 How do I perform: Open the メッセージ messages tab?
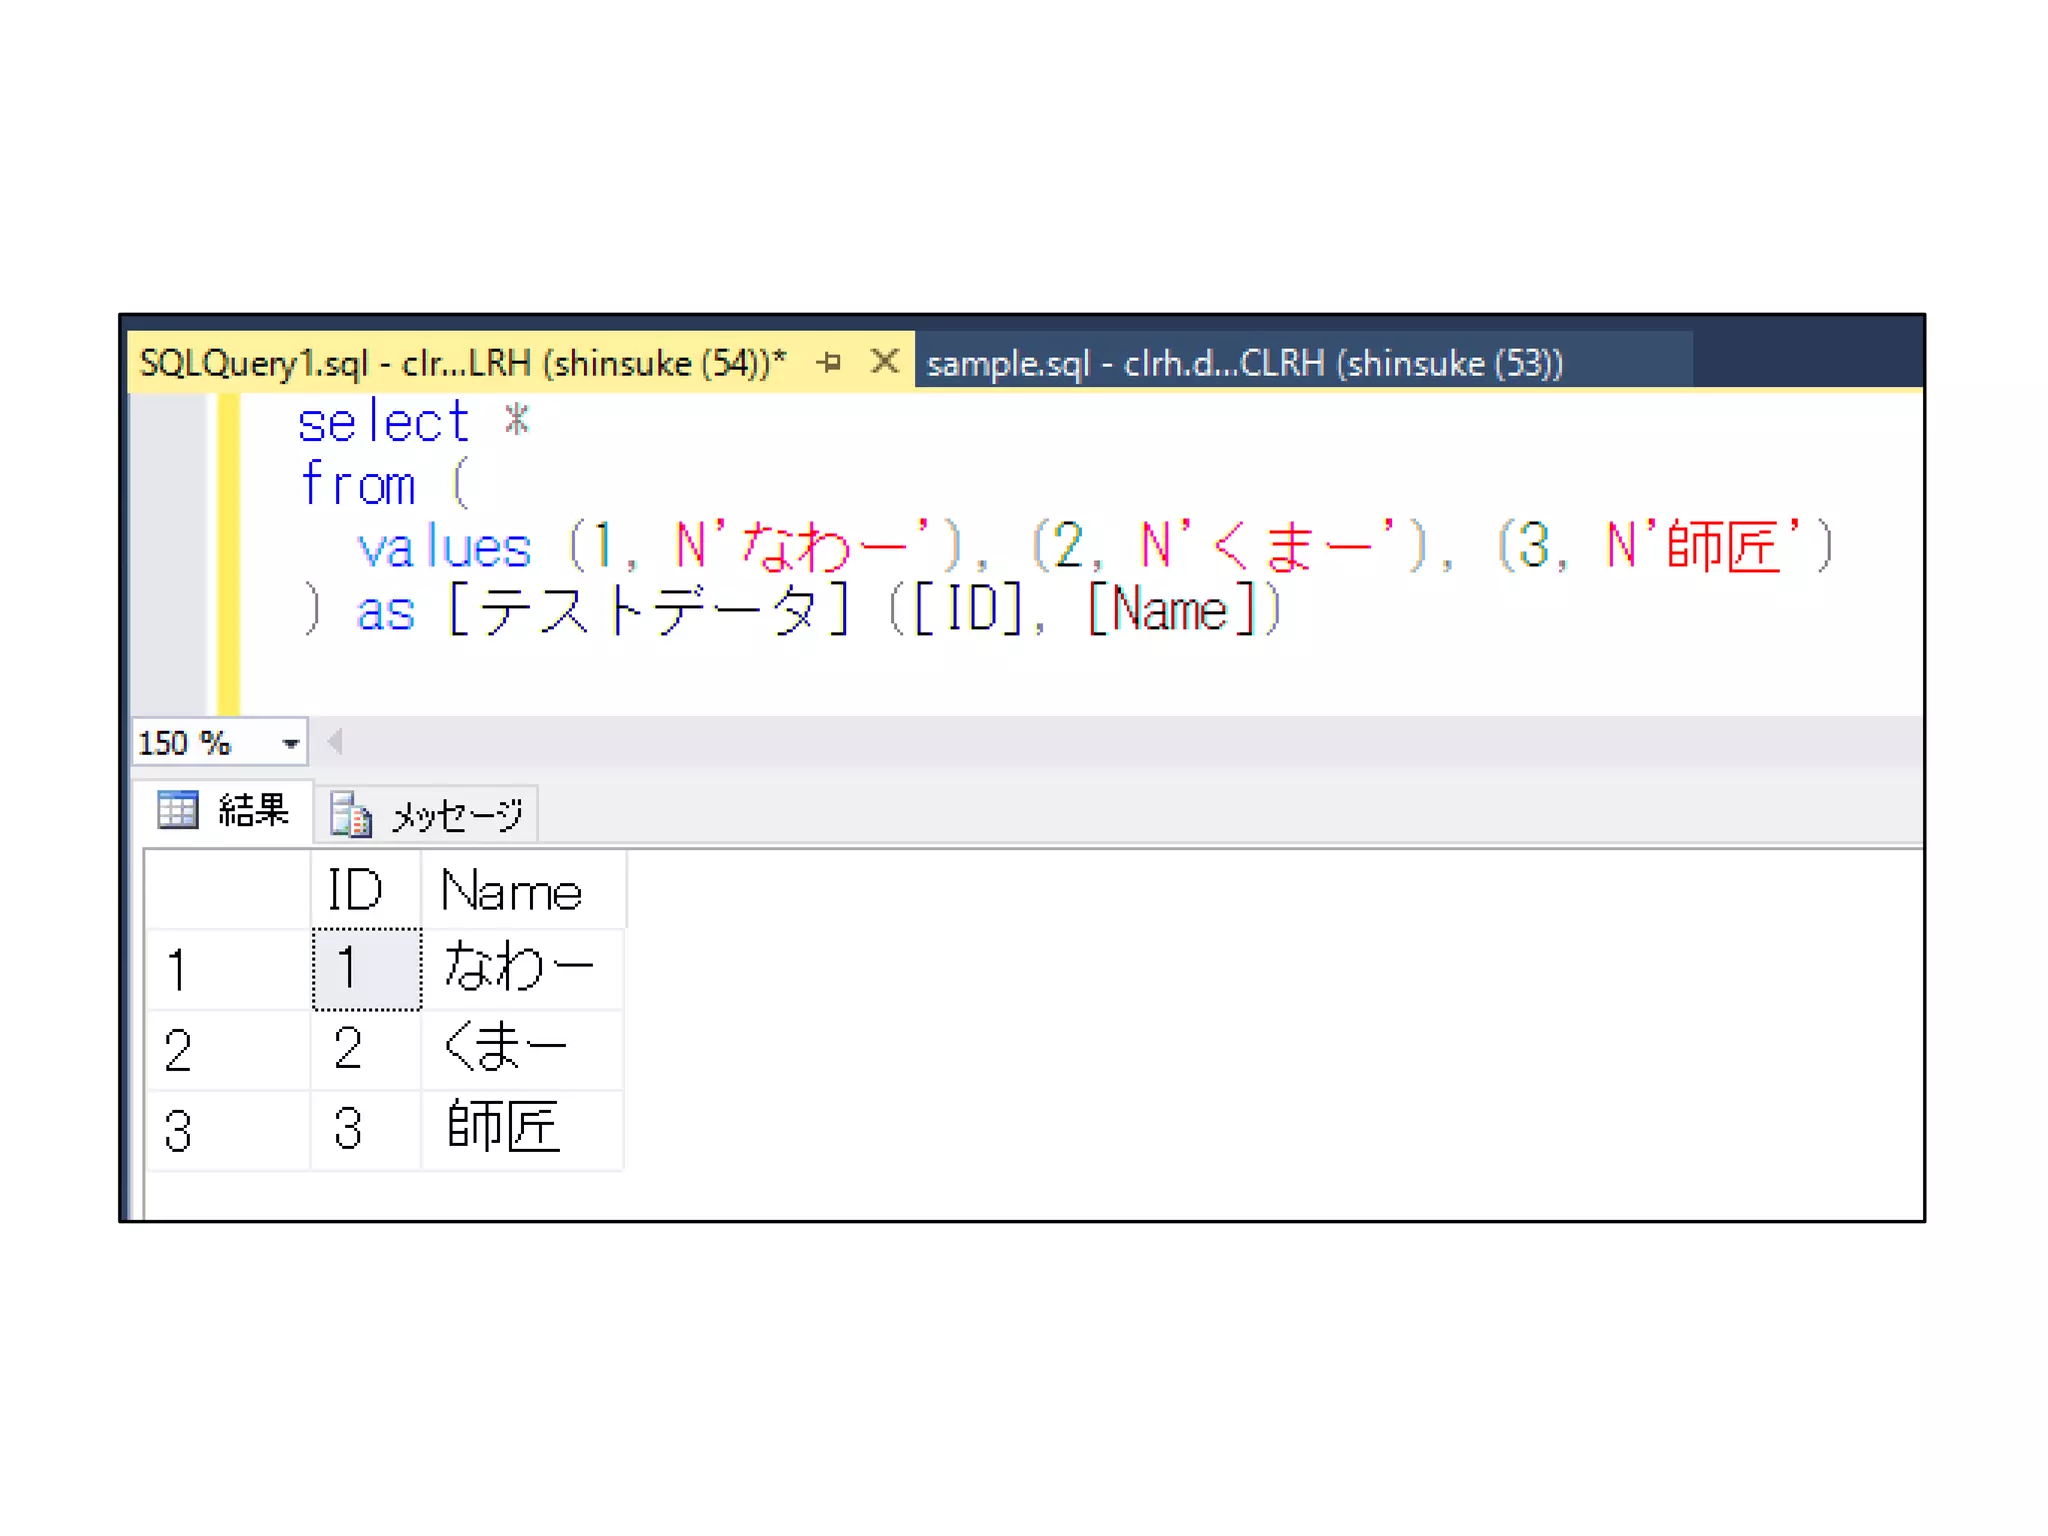click(457, 815)
